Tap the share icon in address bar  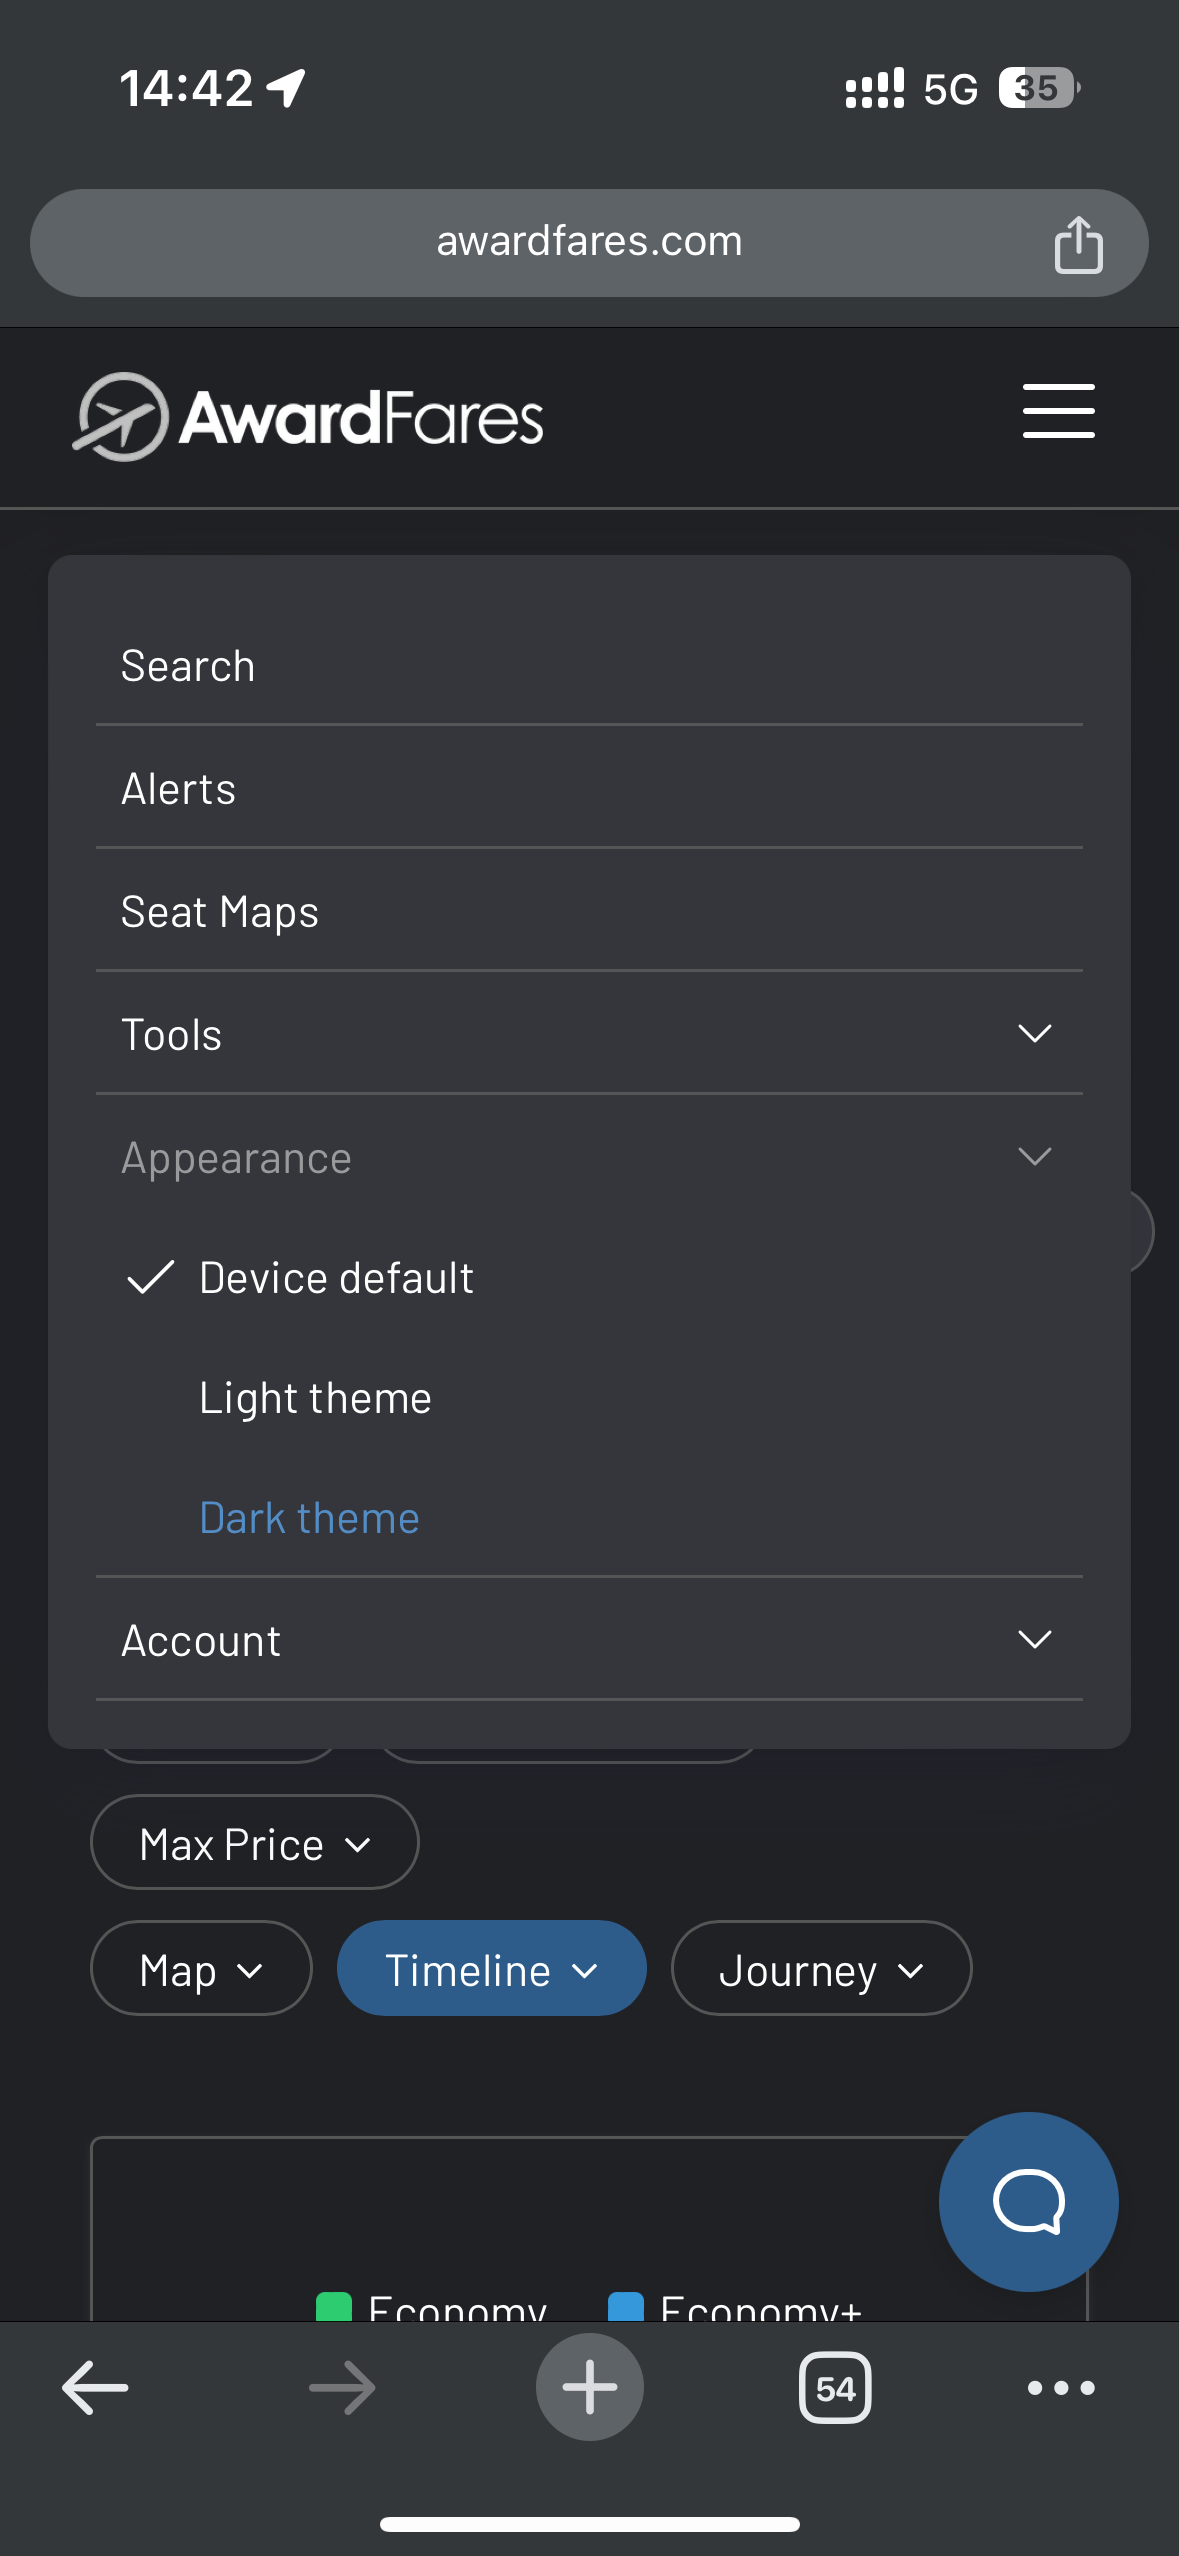pos(1078,244)
